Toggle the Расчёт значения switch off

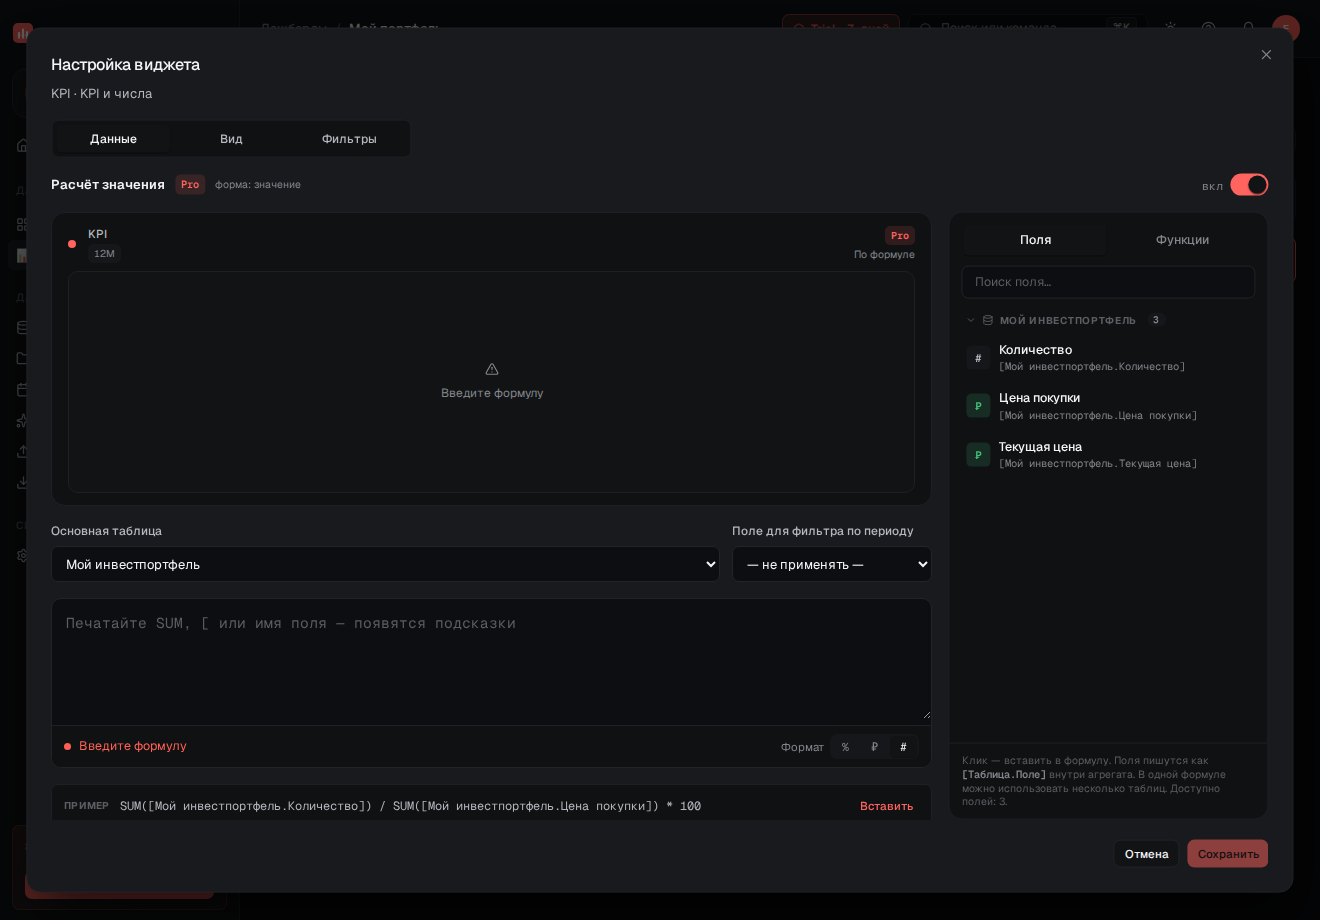1249,185
